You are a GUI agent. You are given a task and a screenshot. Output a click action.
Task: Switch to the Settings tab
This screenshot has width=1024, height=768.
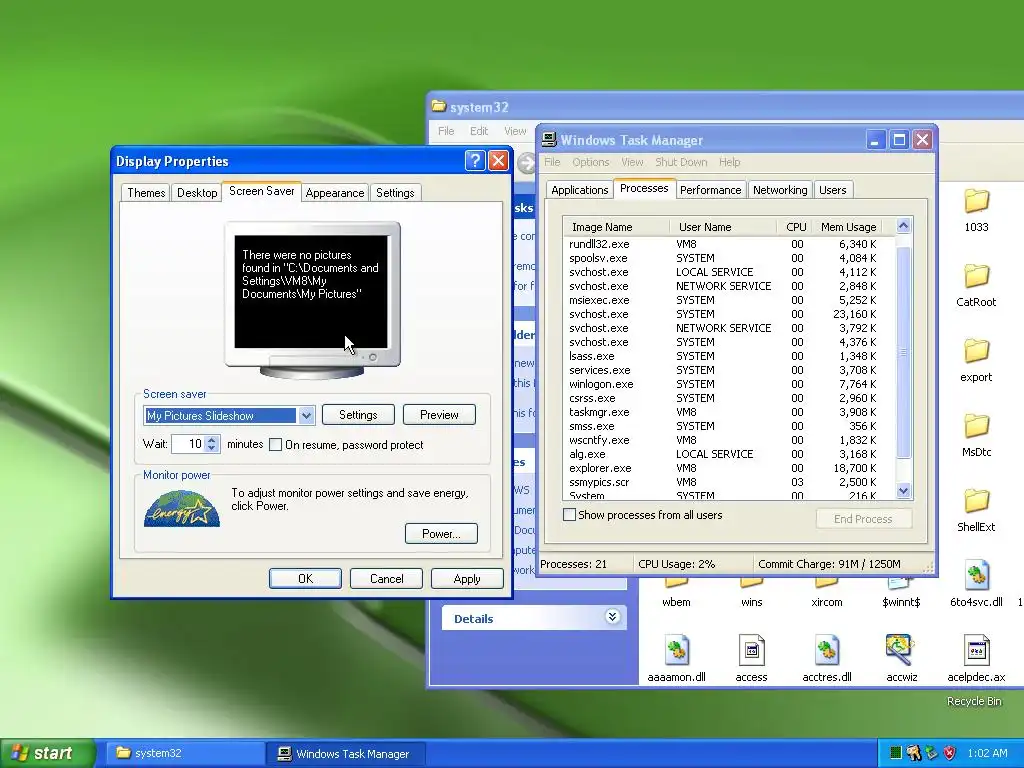click(x=395, y=193)
